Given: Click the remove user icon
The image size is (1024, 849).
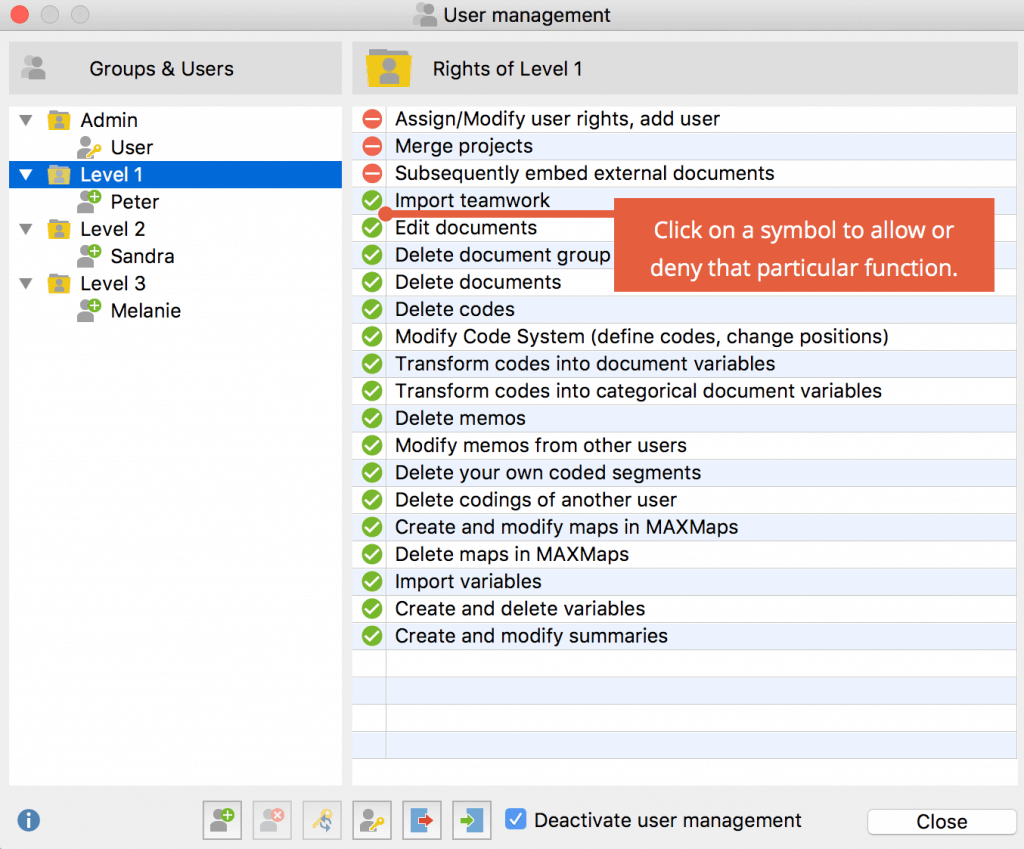Looking at the screenshot, I should coord(271,820).
